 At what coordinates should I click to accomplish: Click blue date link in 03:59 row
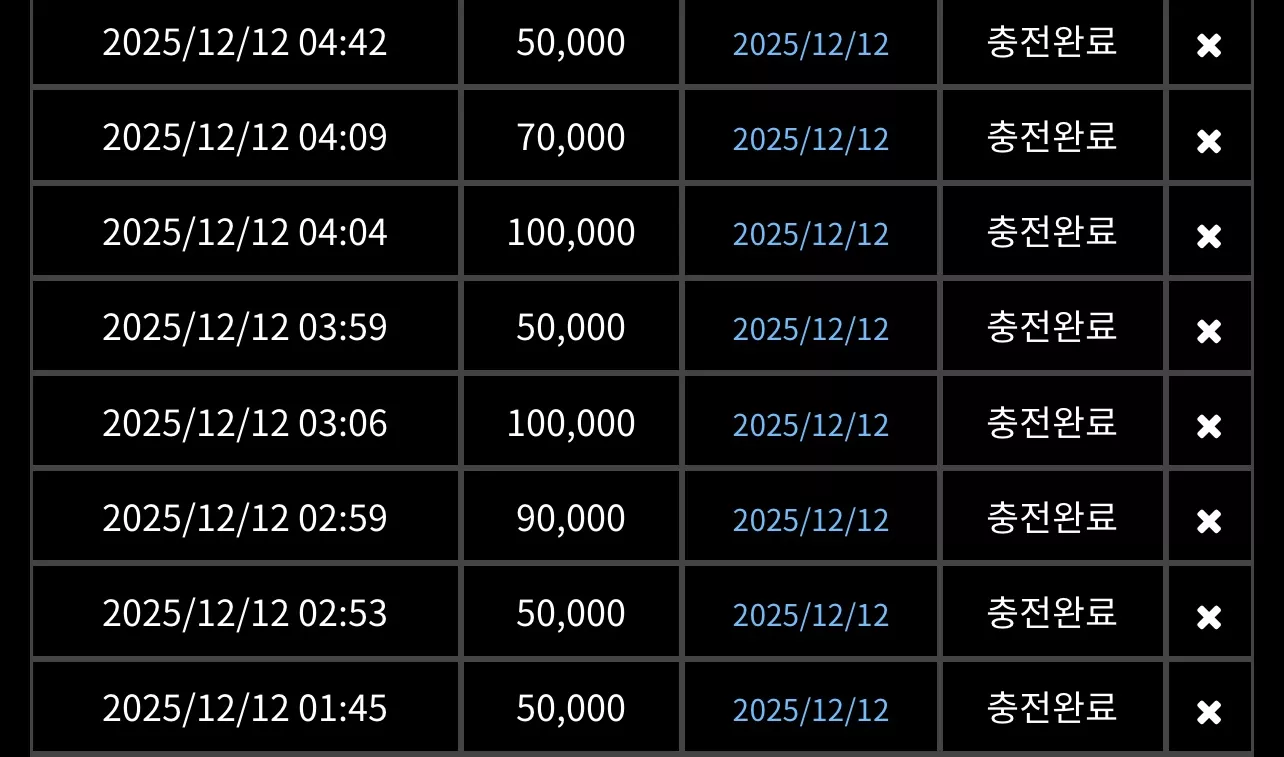click(811, 329)
